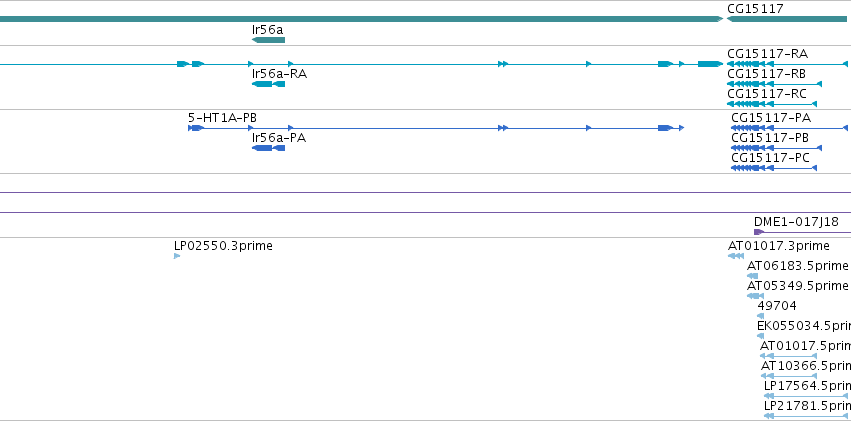
Task: Click the Ir56a-RA transcript glyph
Action: 268,84
